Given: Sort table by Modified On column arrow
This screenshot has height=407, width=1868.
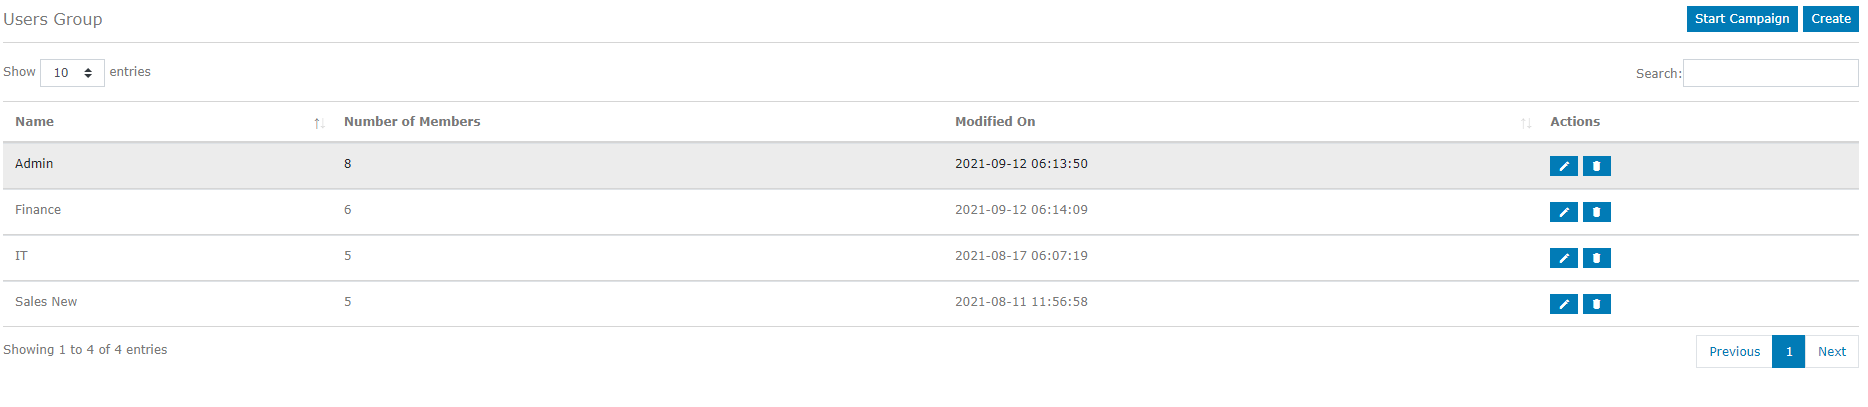Looking at the screenshot, I should [x=1526, y=123].
